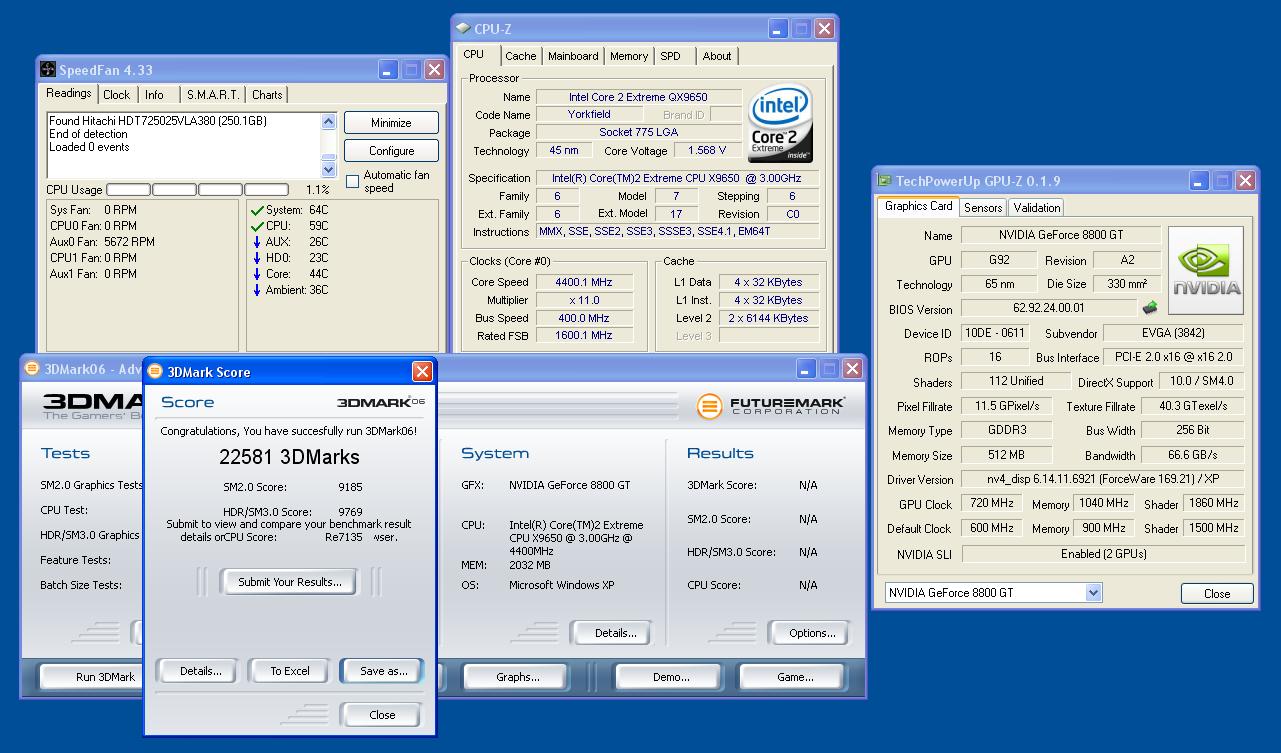The height and width of the screenshot is (753, 1281).
Task: Click the SpeedFan title bar icon
Action: pos(48,69)
